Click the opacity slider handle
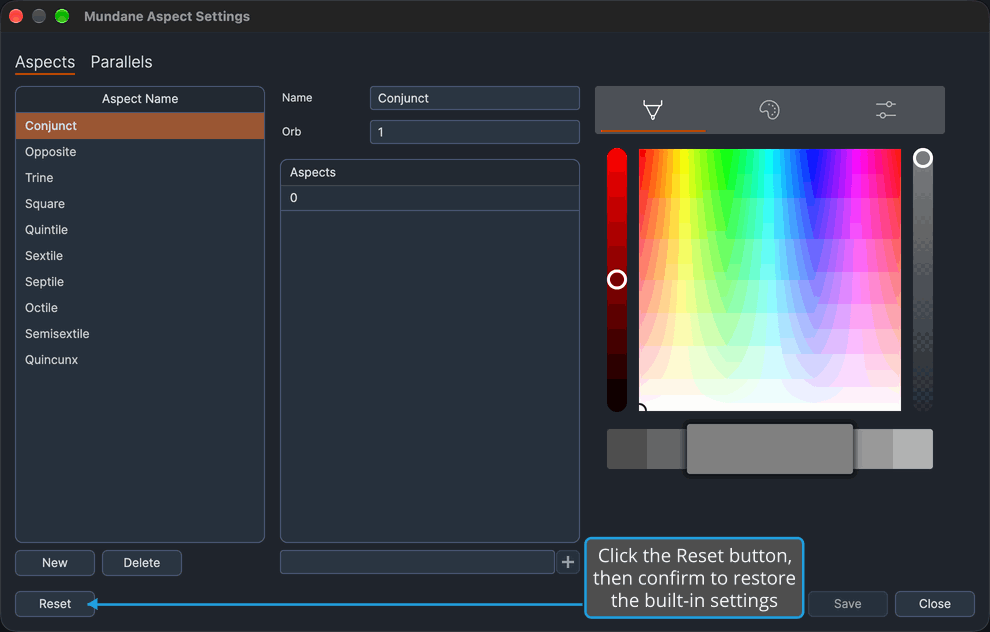 click(x=922, y=158)
